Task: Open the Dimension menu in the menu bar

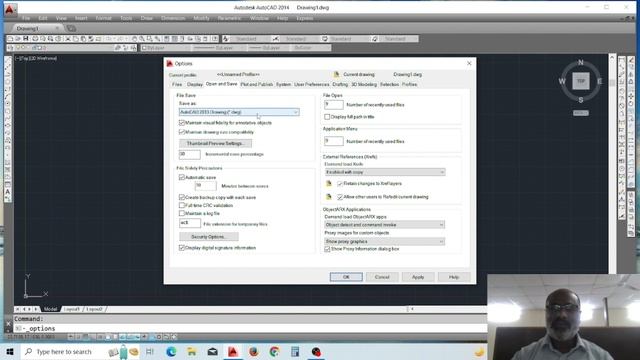Action: (173, 18)
